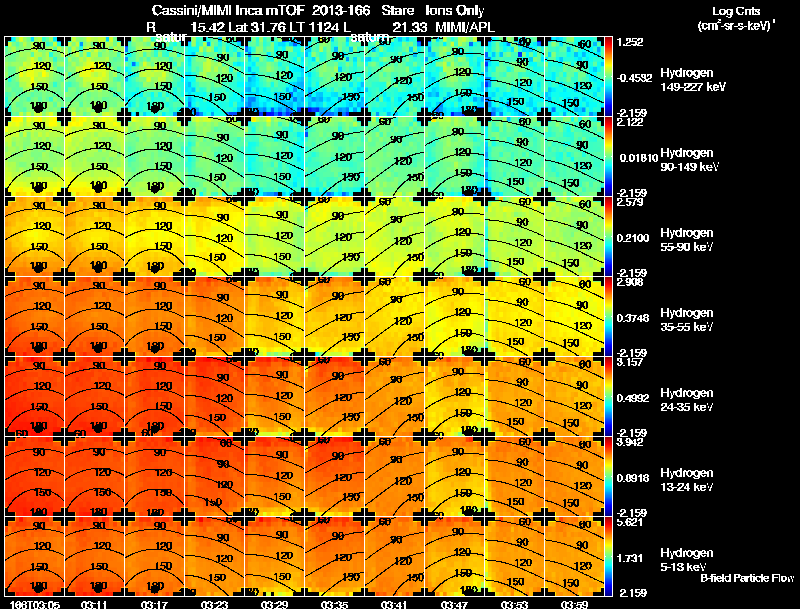
Task: Open the 5-13 keV panel at 03:11
Action: click(94, 557)
